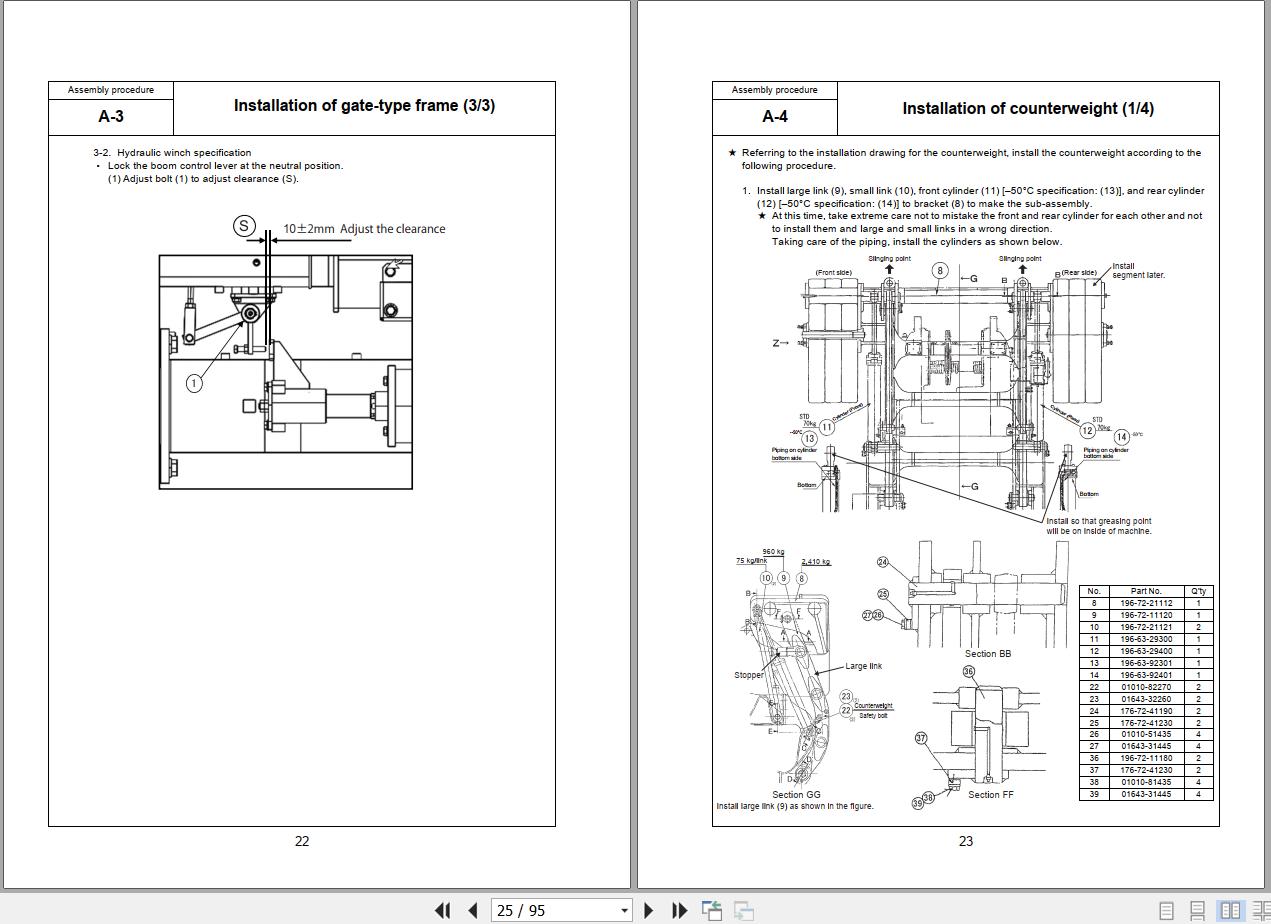This screenshot has width=1271, height=924.
Task: Select two-page facing view
Action: click(x=1229, y=910)
